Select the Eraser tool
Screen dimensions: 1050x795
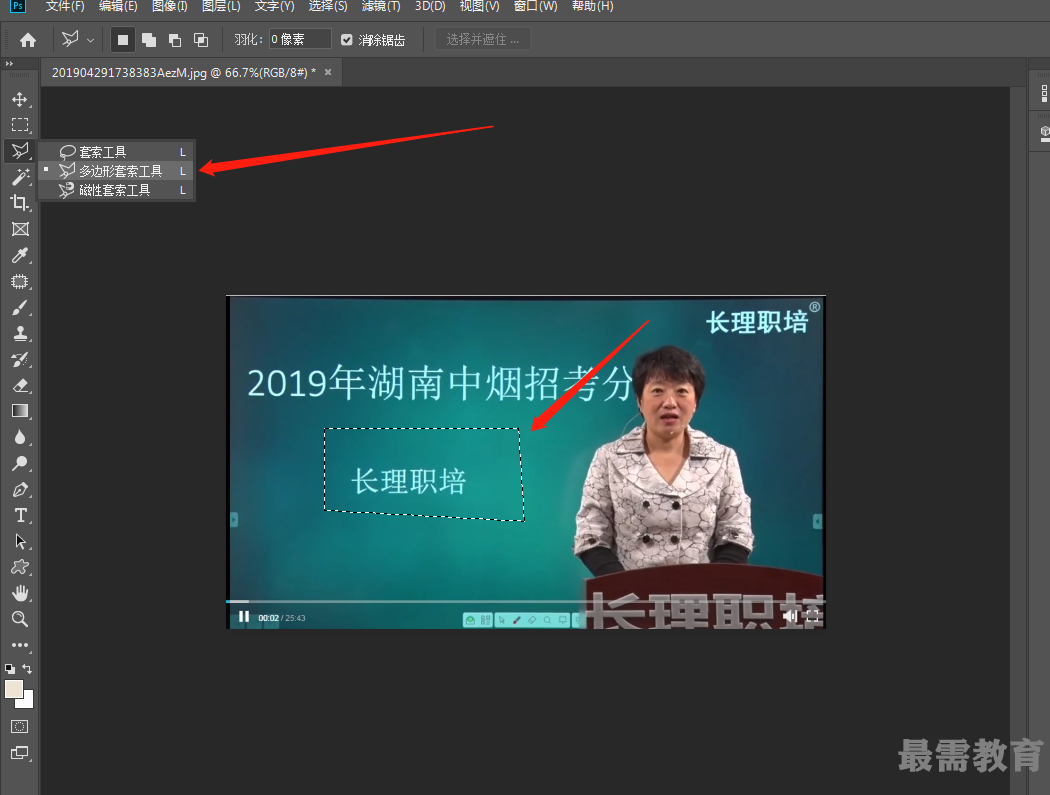tap(19, 385)
